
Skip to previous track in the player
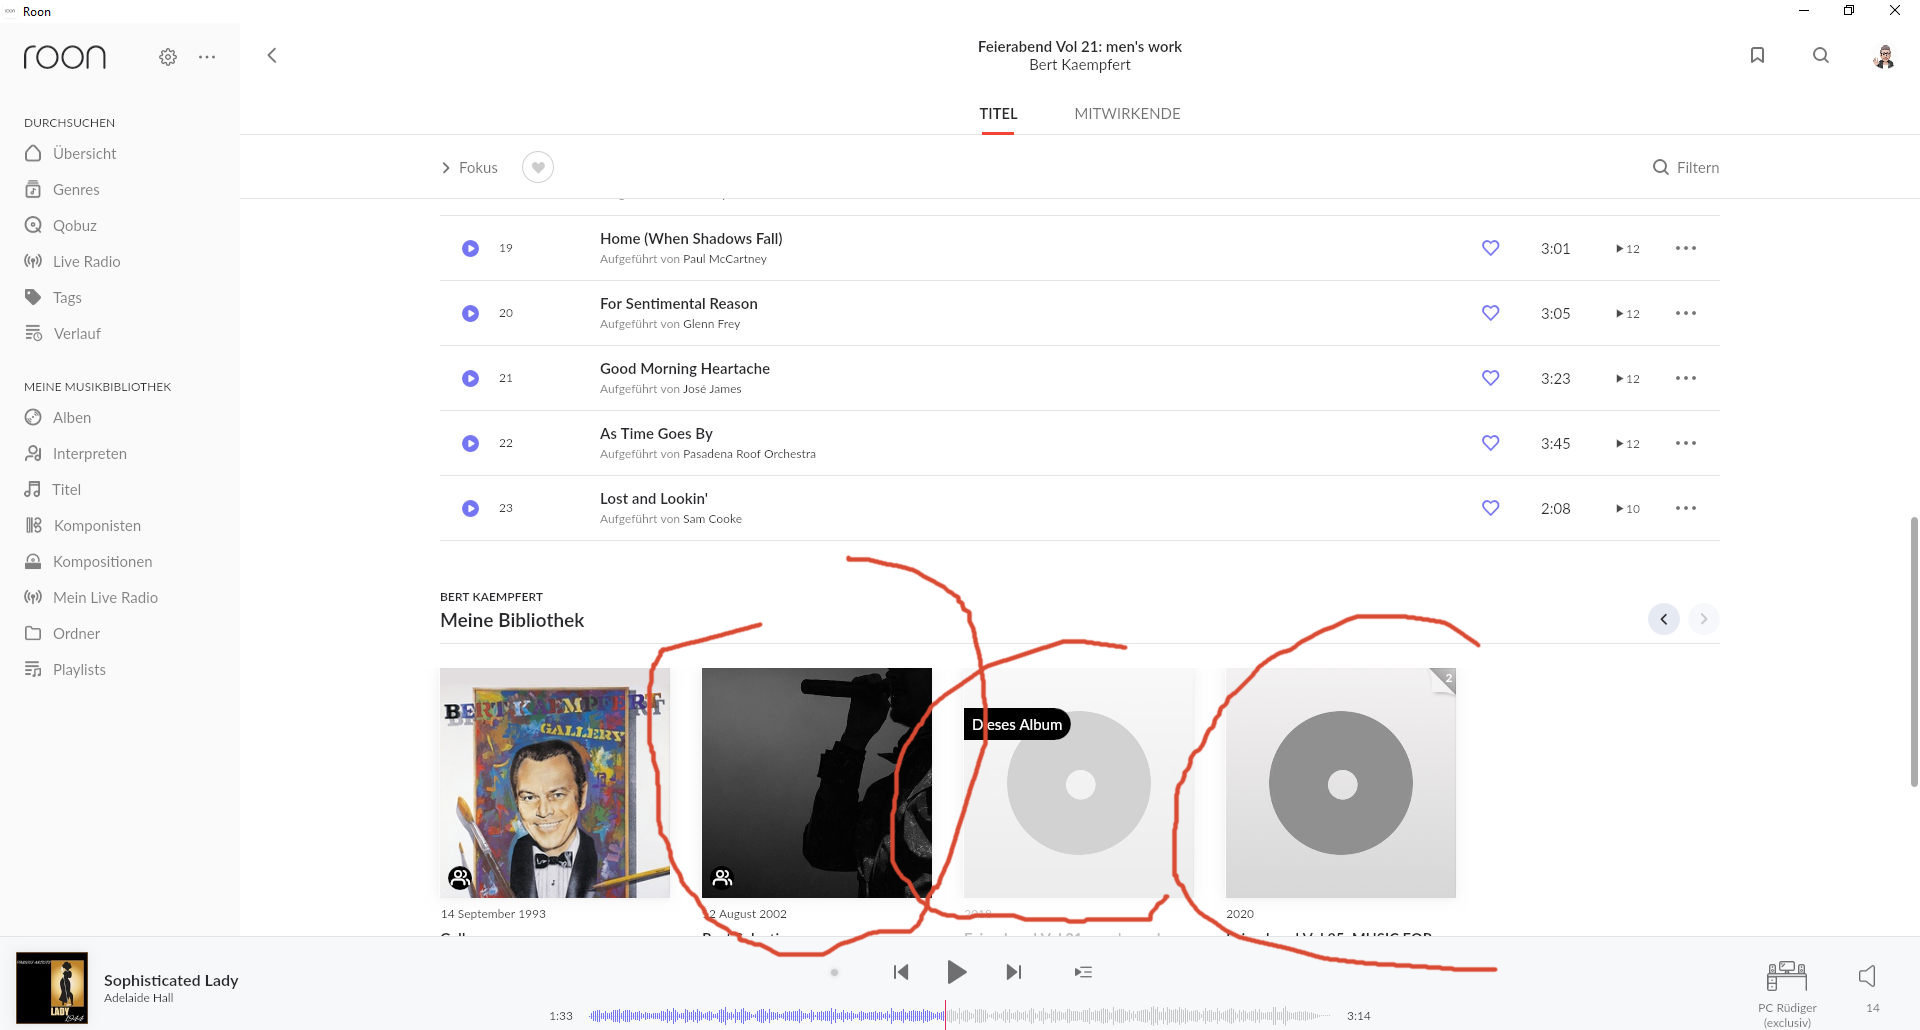tap(901, 972)
